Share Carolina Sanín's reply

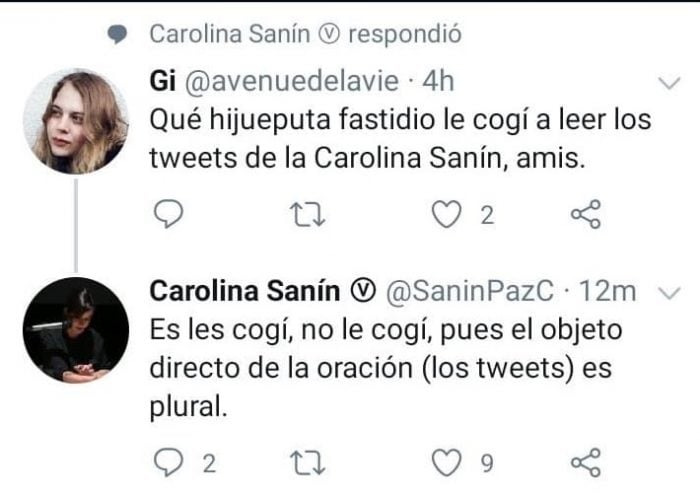[585, 462]
